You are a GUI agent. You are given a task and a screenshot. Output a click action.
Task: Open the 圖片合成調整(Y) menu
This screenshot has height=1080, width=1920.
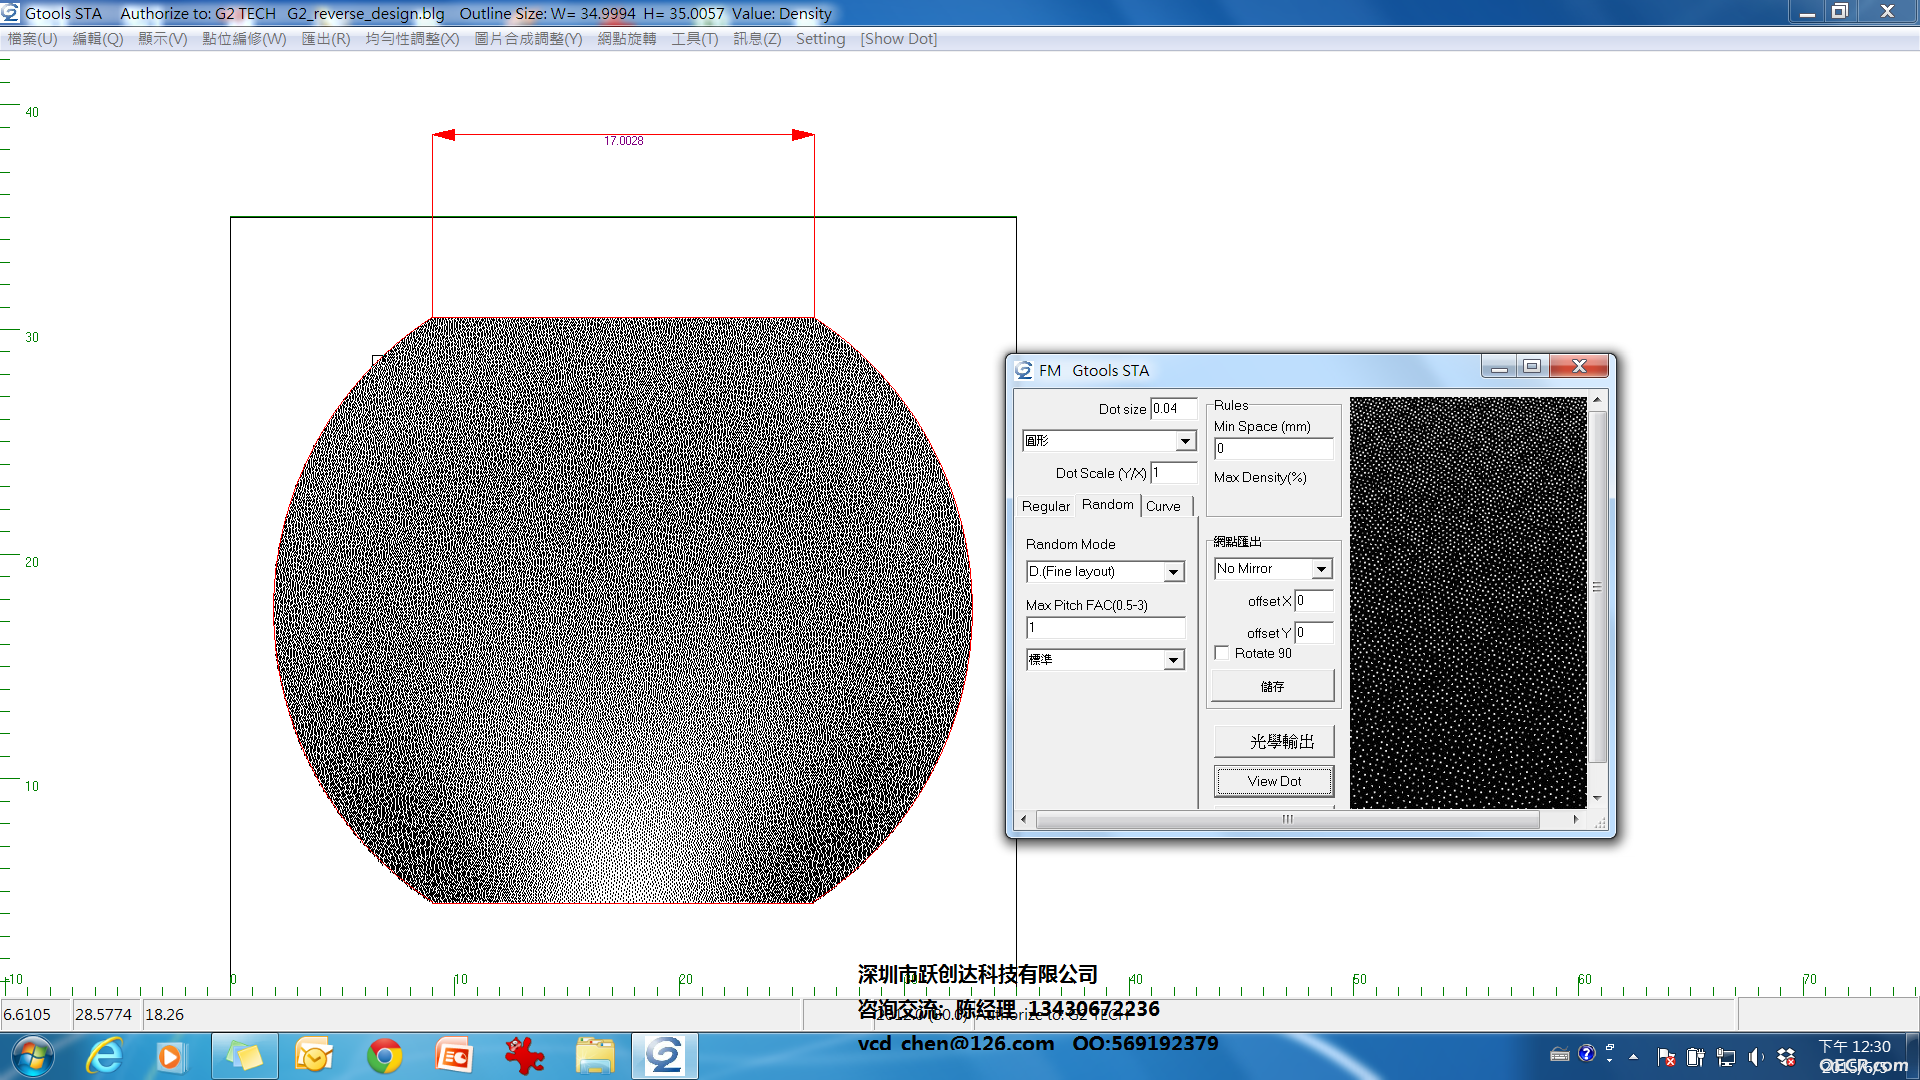pos(528,39)
